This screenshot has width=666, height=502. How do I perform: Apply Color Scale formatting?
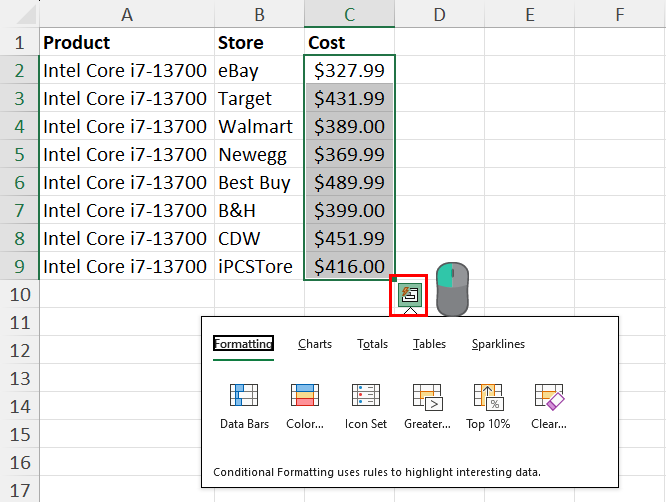(305, 406)
